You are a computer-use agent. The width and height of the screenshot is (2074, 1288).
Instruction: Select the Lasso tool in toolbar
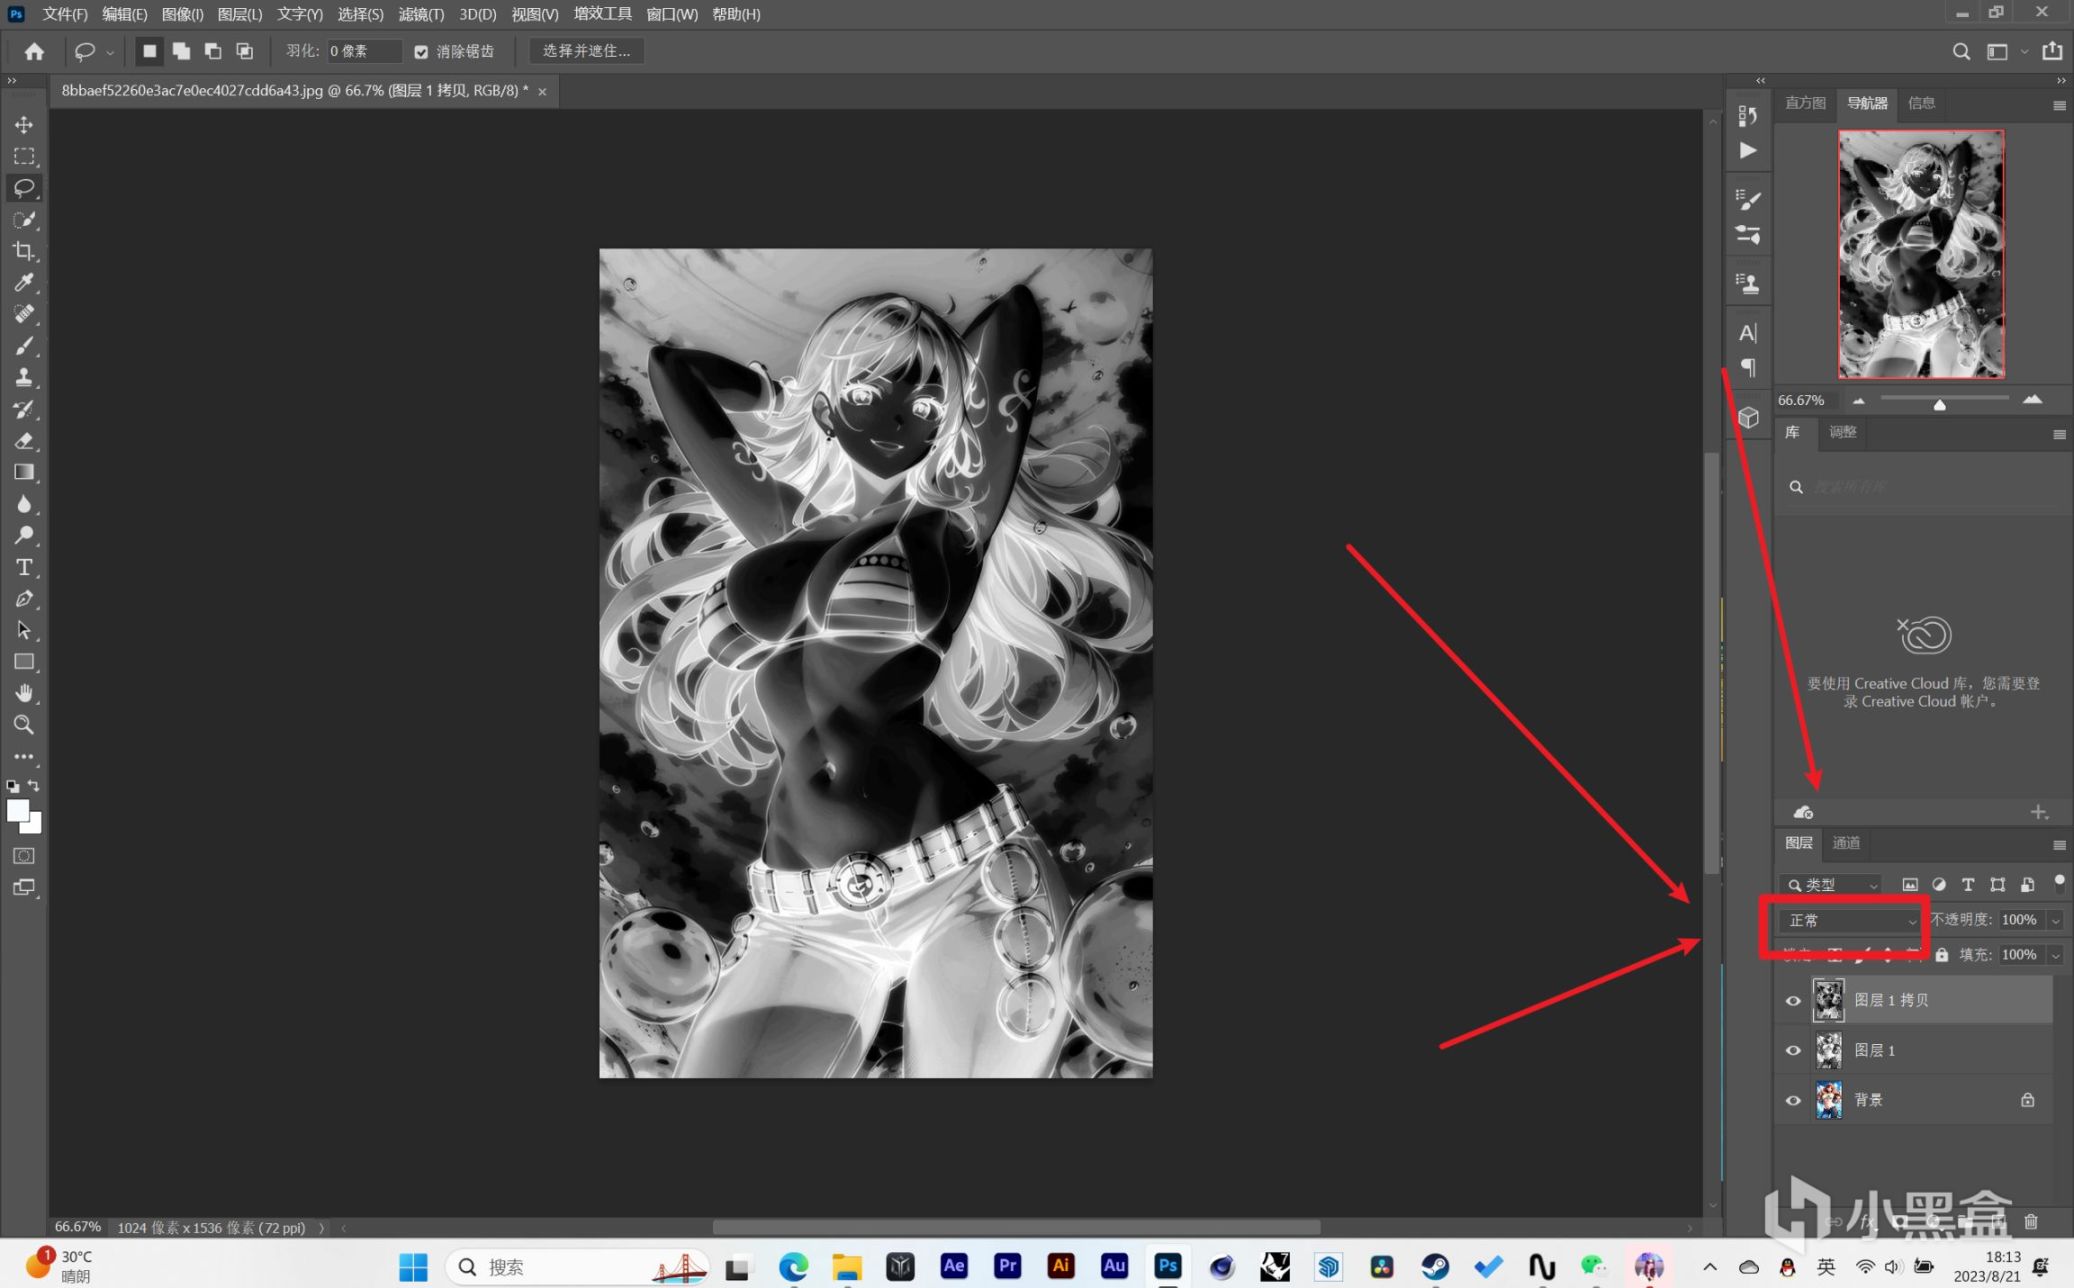tap(24, 188)
